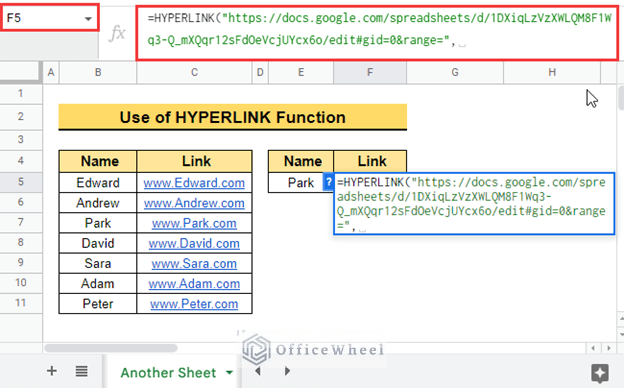Click the Name box showing F5
The image size is (624, 388).
pos(49,18)
